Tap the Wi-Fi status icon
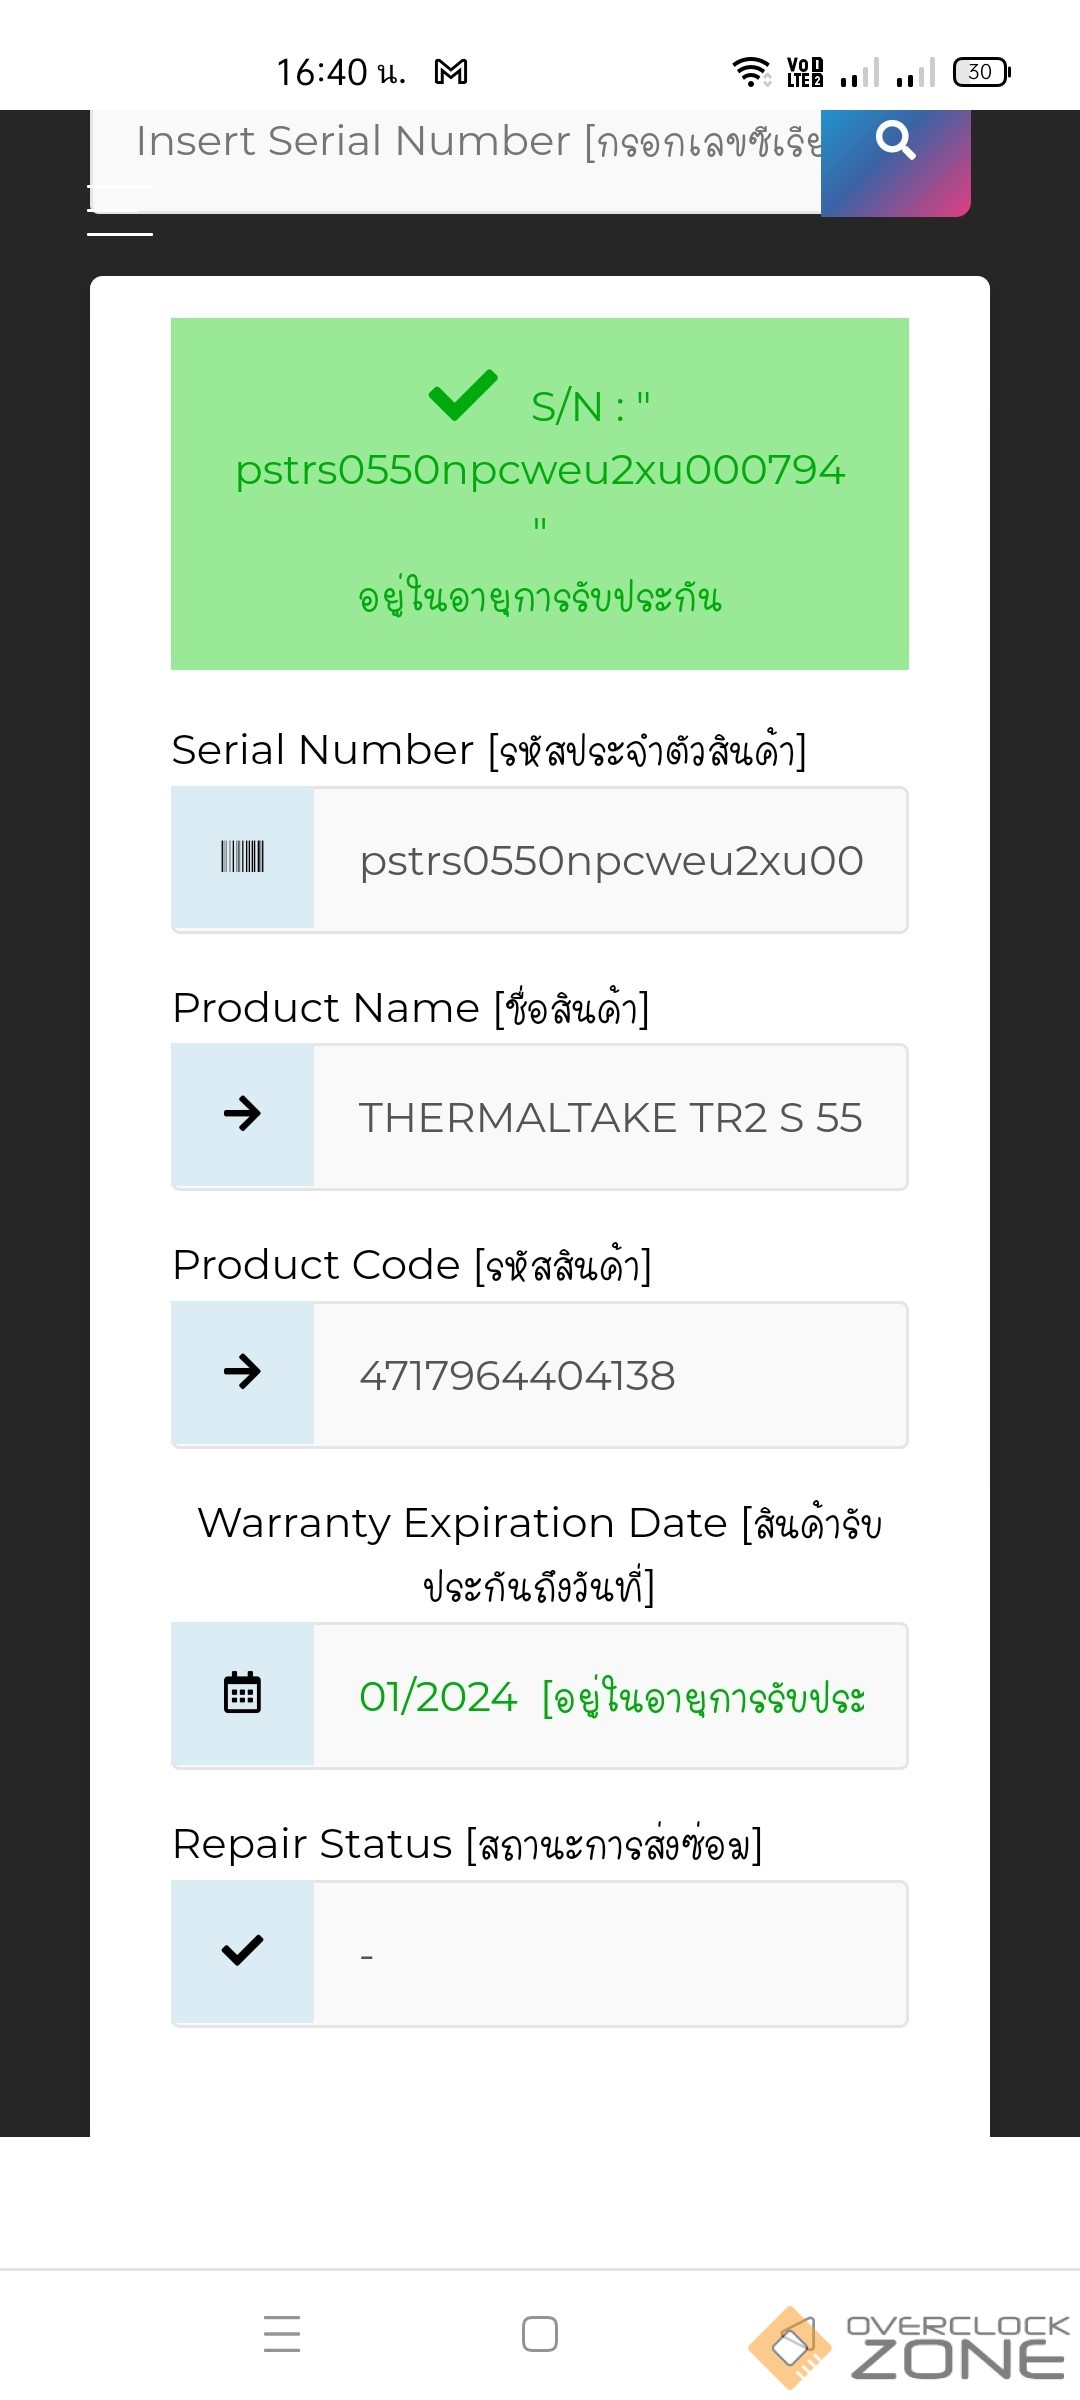Image resolution: width=1080 pixels, height=2400 pixels. pos(750,72)
